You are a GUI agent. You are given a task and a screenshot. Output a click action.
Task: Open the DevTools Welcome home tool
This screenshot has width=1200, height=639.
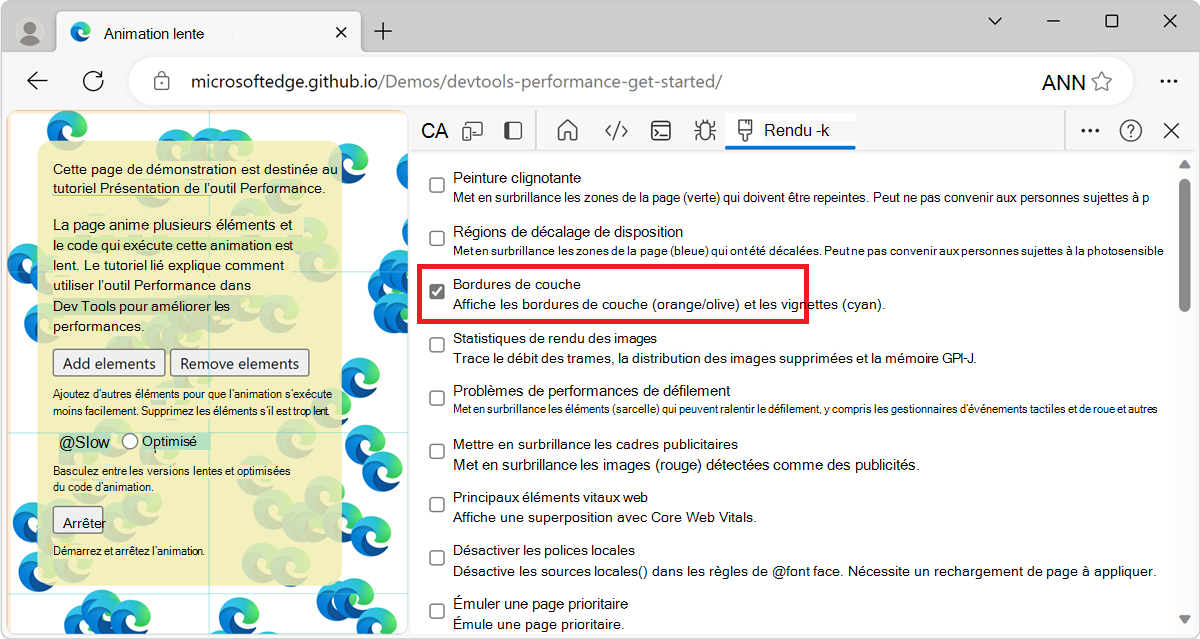(x=568, y=131)
